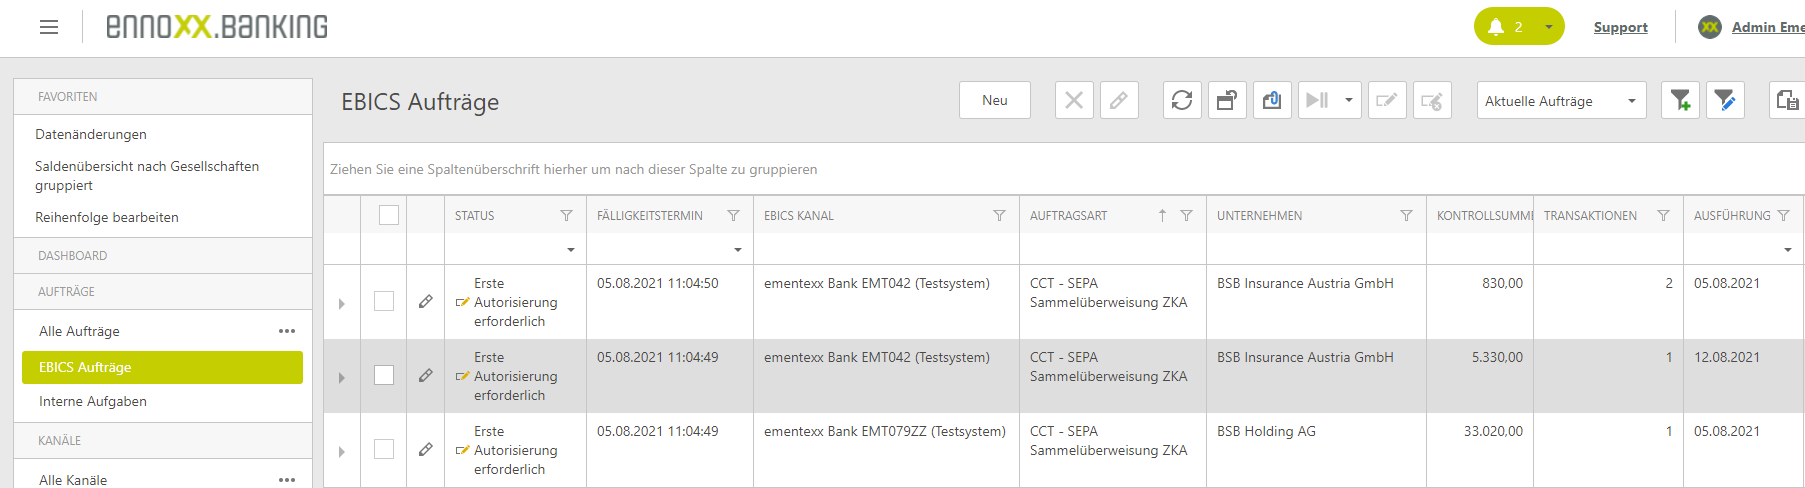The image size is (1805, 488).
Task: Click the play/pause execute toolbar icon
Action: [x=1318, y=100]
